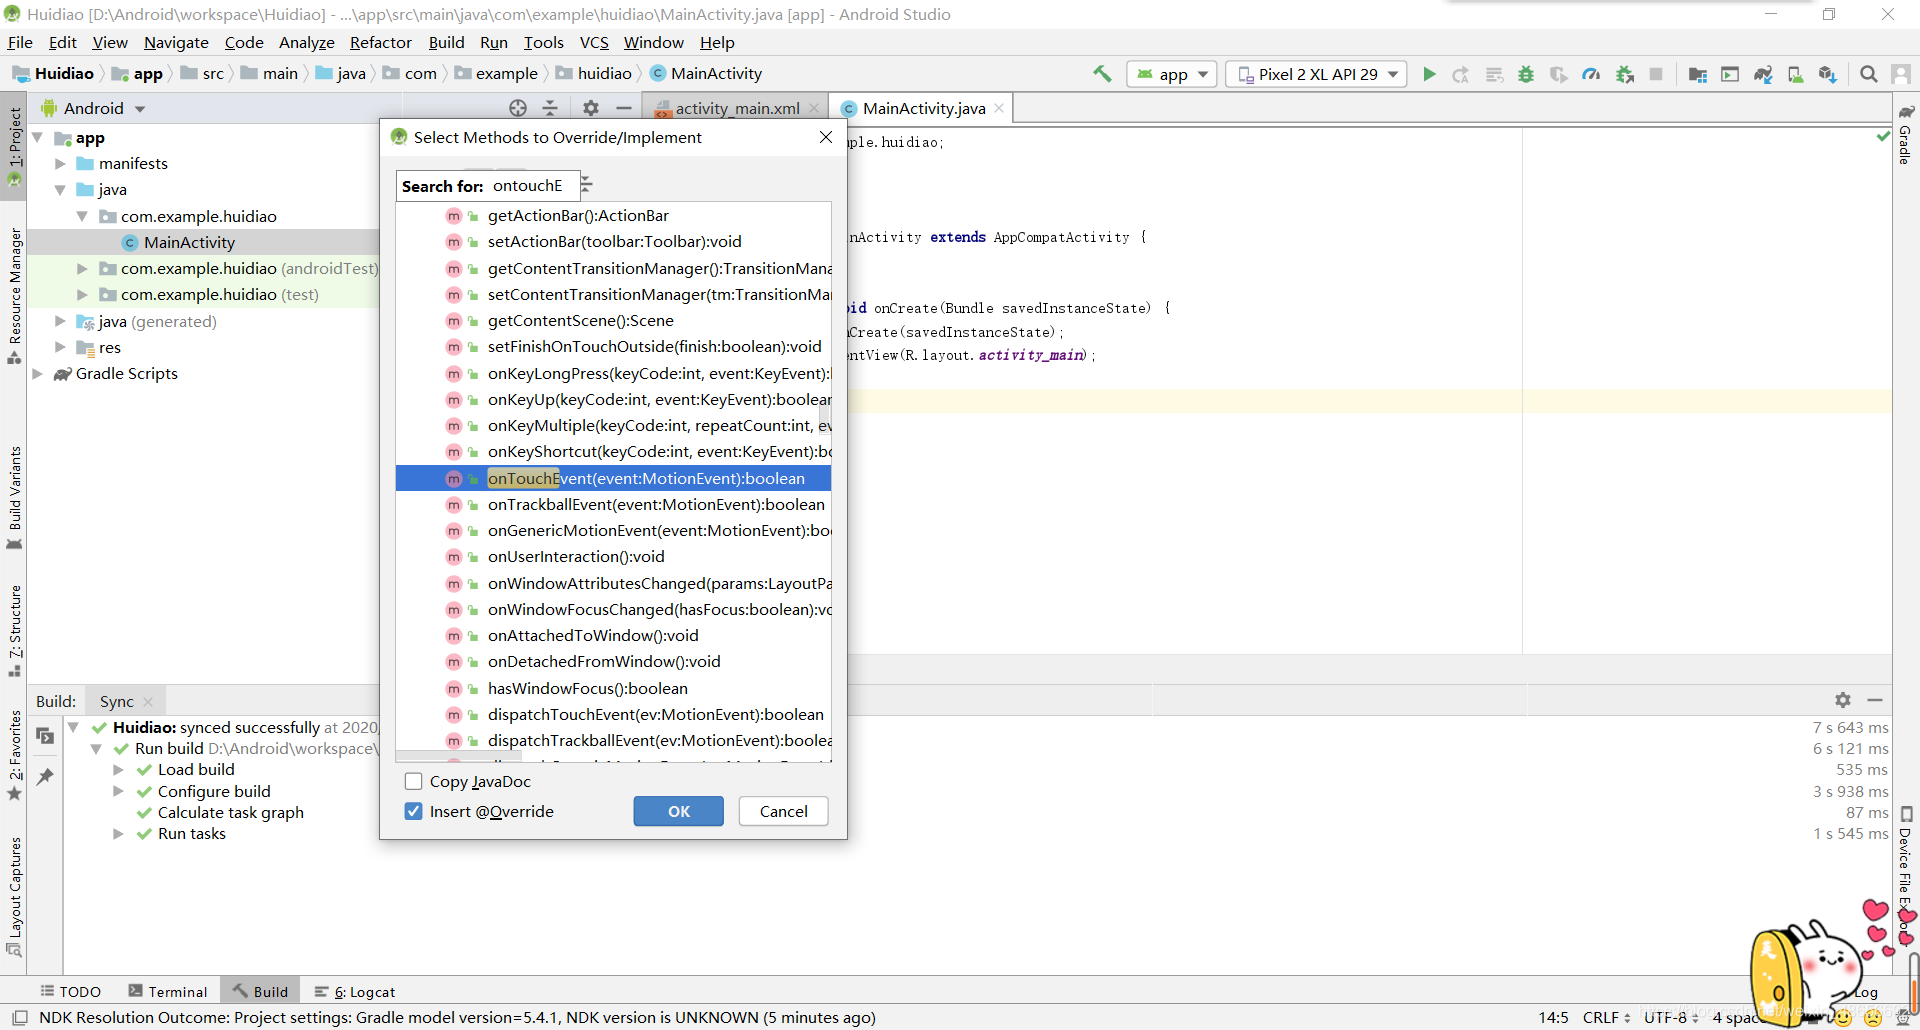The image size is (1920, 1030).
Task: Click Apply Changes and Restart Activity icon
Action: tap(1461, 74)
